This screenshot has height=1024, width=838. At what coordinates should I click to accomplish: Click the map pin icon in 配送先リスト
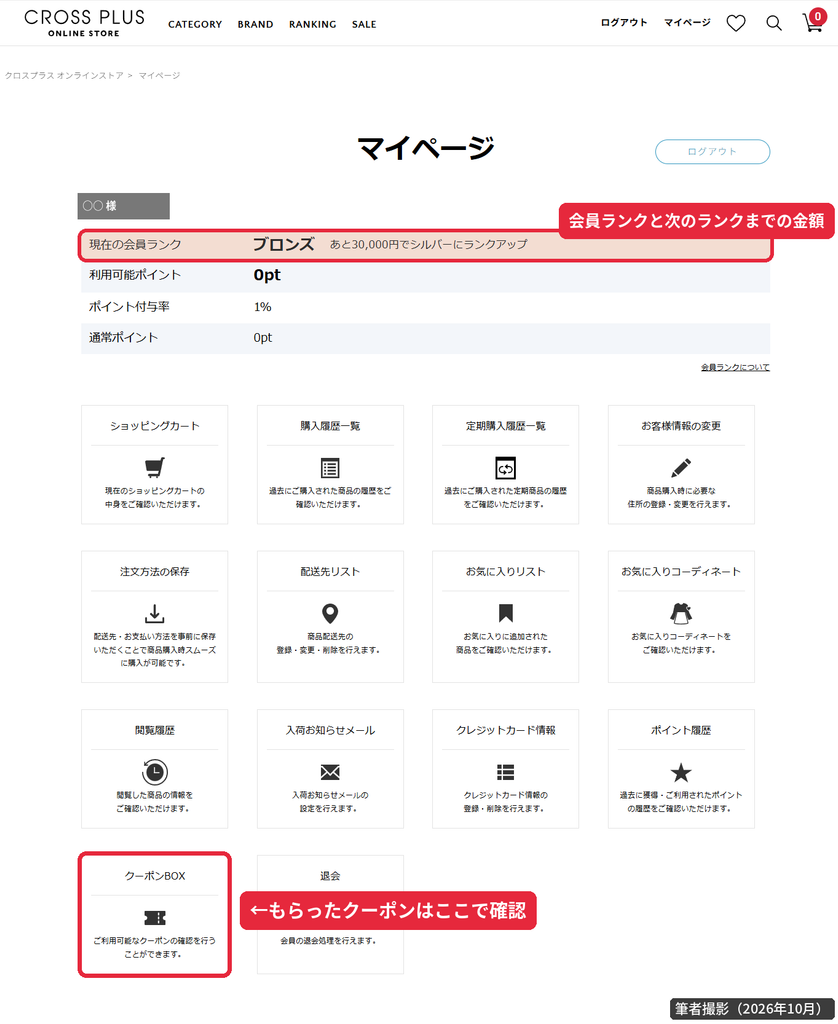[330, 614]
